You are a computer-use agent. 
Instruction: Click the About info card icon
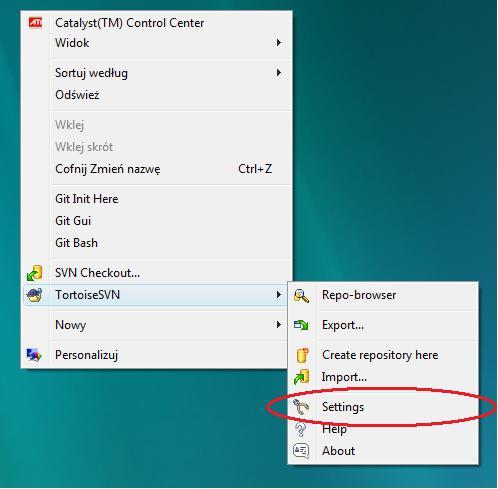[301, 451]
